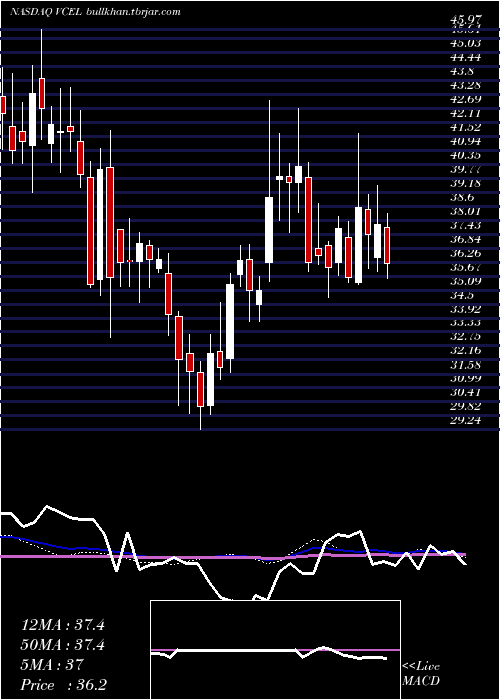Click the 12MA : 37.4 reading

point(63,625)
